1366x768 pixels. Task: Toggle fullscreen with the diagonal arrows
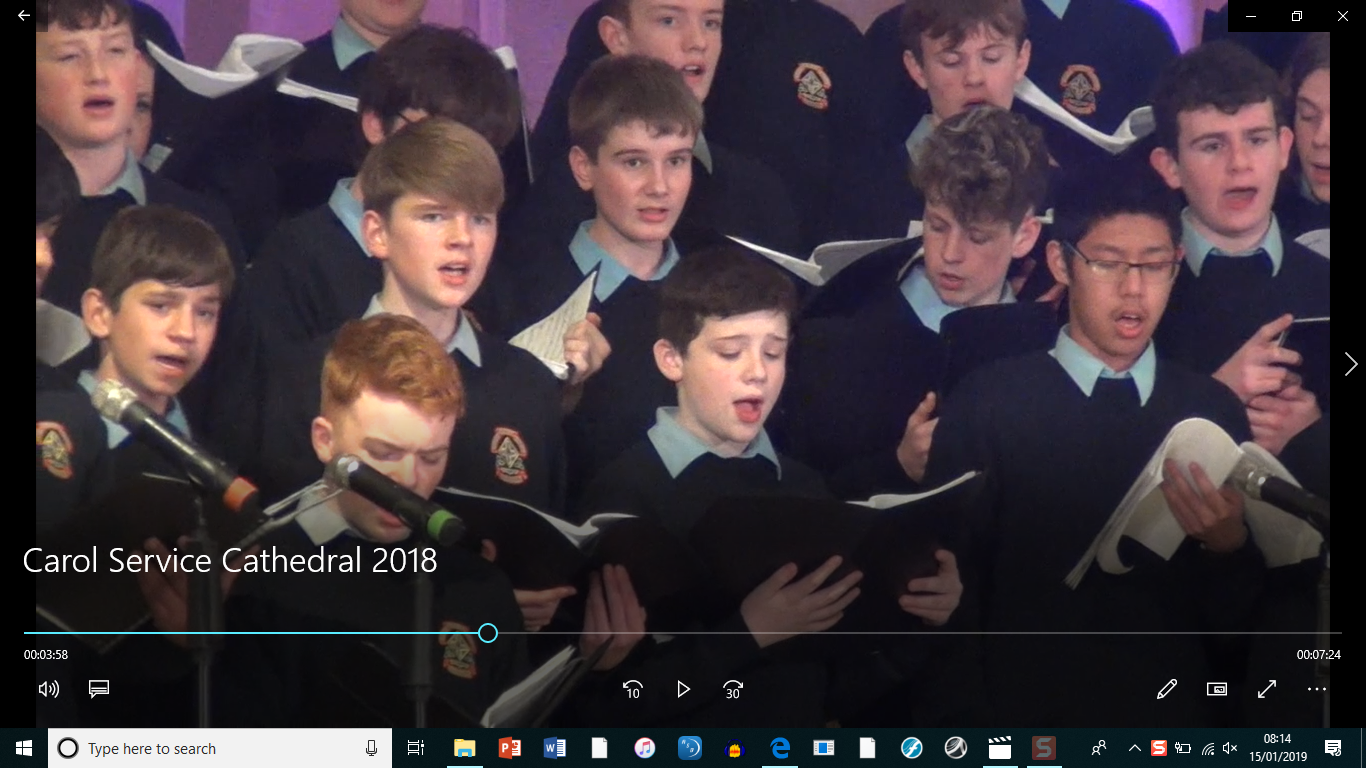1266,689
